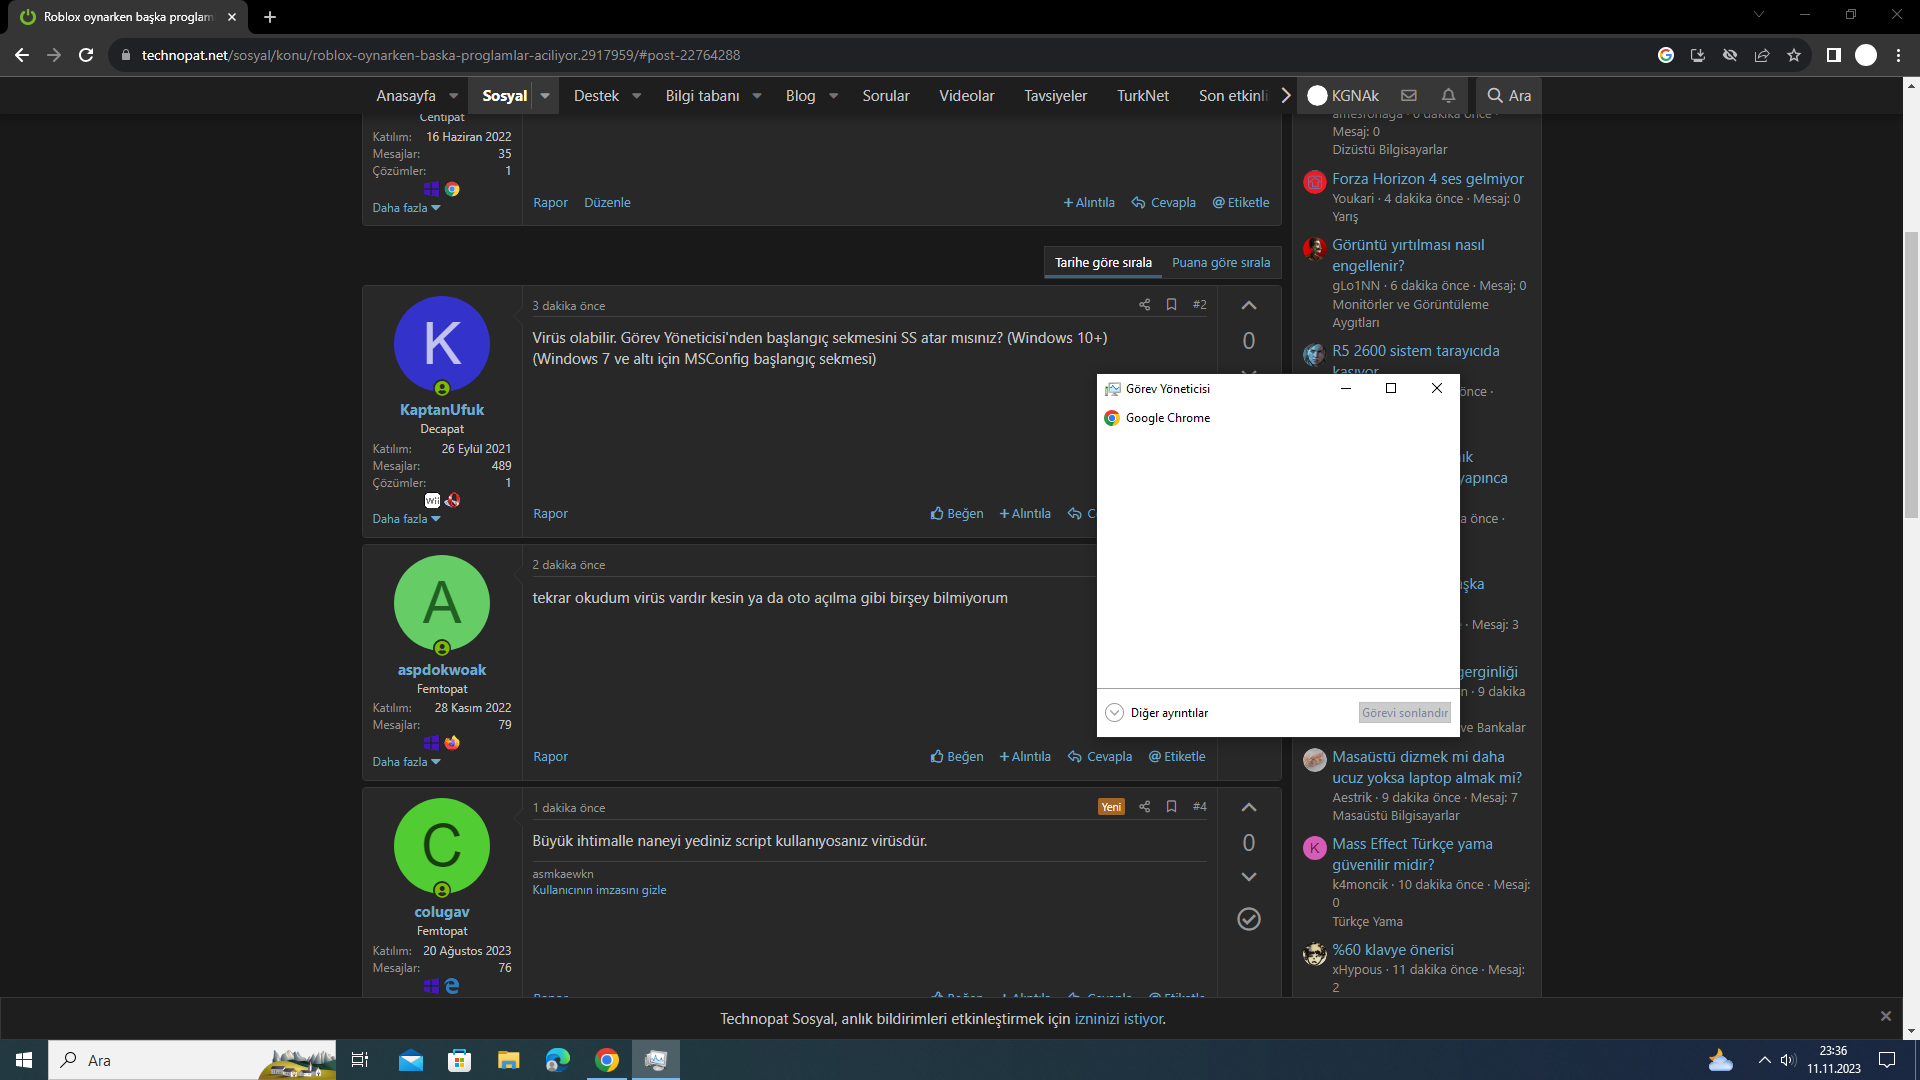Open the forum notifications bell
1920x1080 pixels.
coord(1448,96)
